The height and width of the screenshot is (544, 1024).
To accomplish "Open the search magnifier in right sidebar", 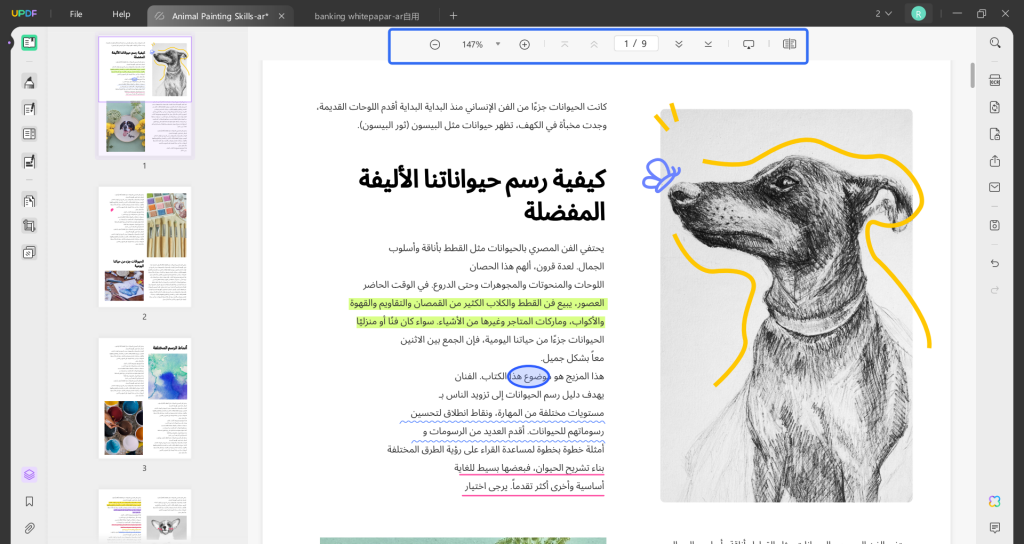I will pyautogui.click(x=995, y=43).
